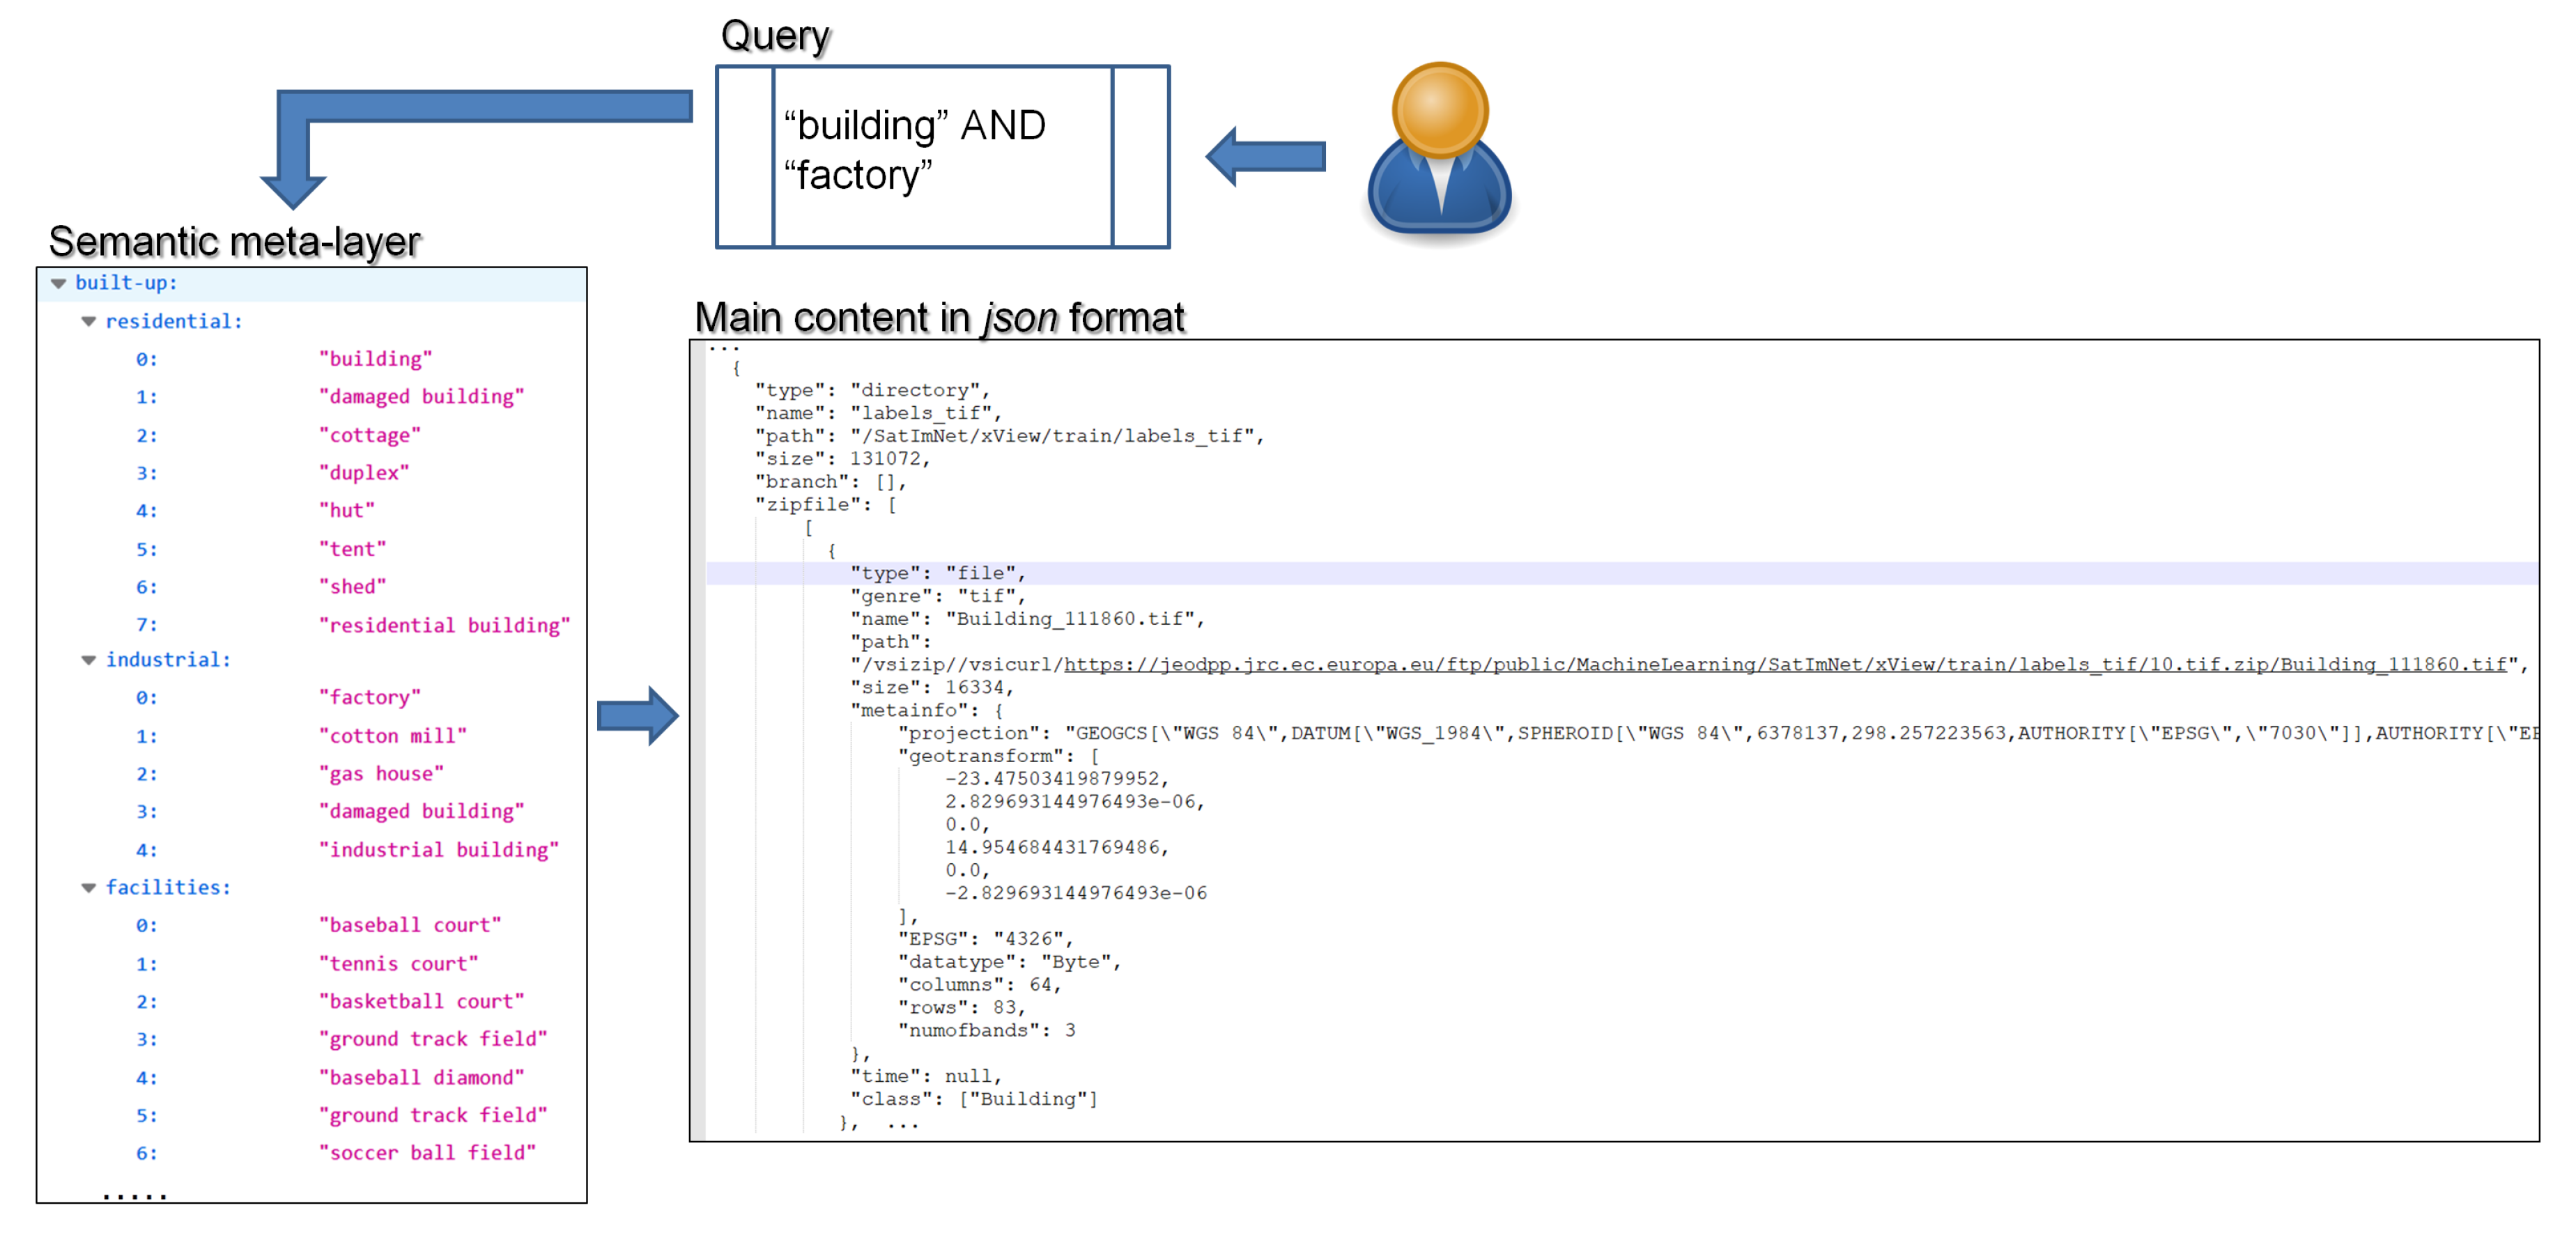The image size is (2576, 1233).
Task: Select the "building" entry under residential
Action: point(375,359)
